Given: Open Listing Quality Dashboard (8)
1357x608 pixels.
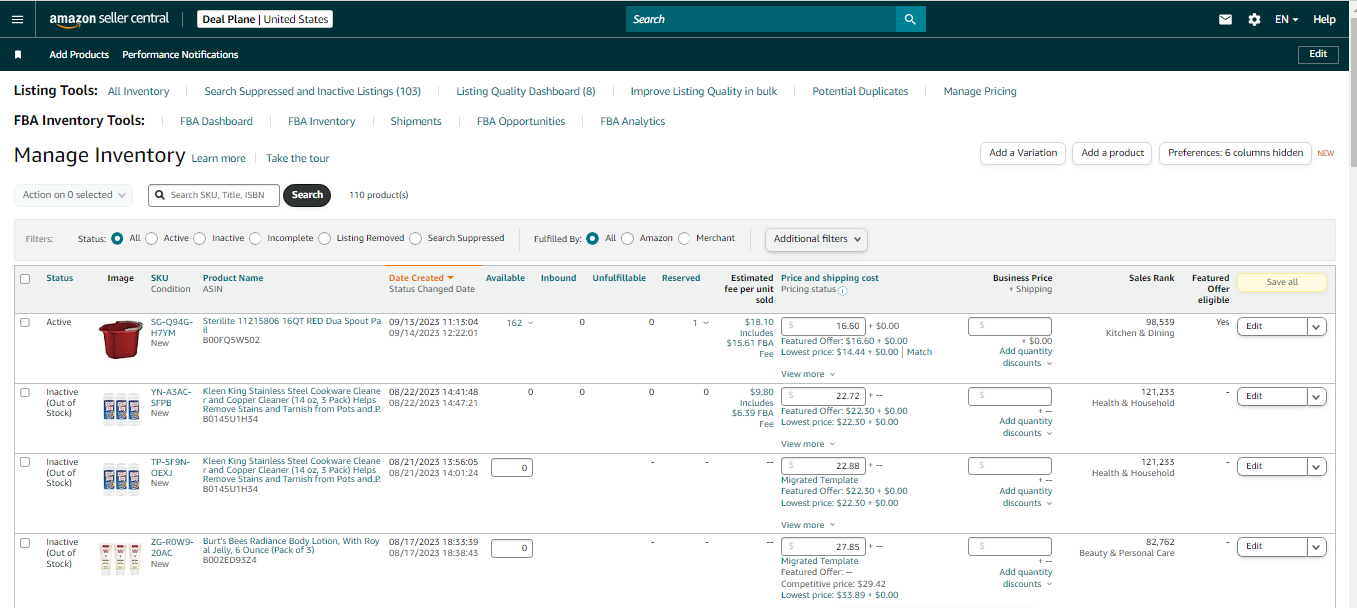Looking at the screenshot, I should [x=526, y=91].
